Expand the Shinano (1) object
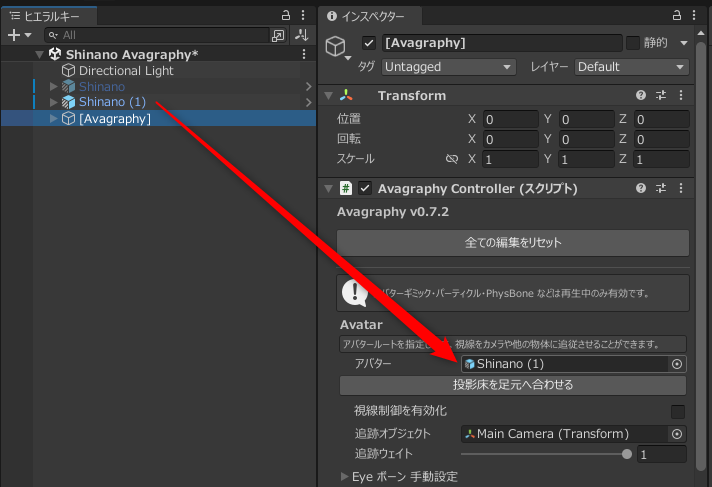This screenshot has height=487, width=712. (53, 102)
